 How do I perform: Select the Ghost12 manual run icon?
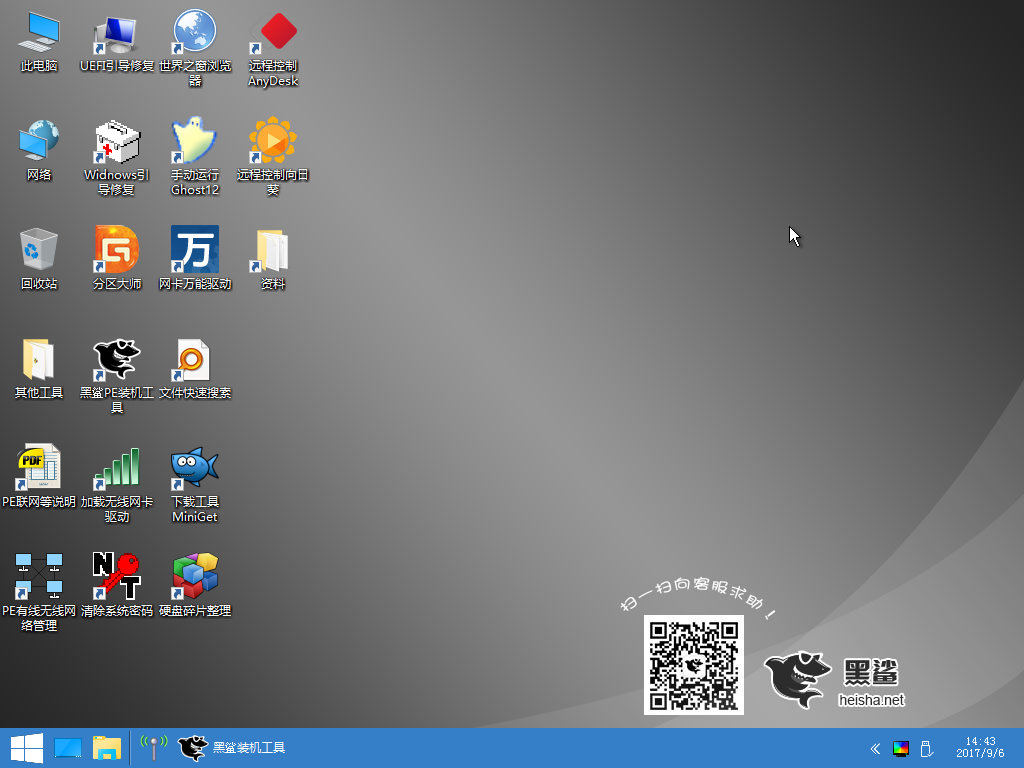[195, 142]
